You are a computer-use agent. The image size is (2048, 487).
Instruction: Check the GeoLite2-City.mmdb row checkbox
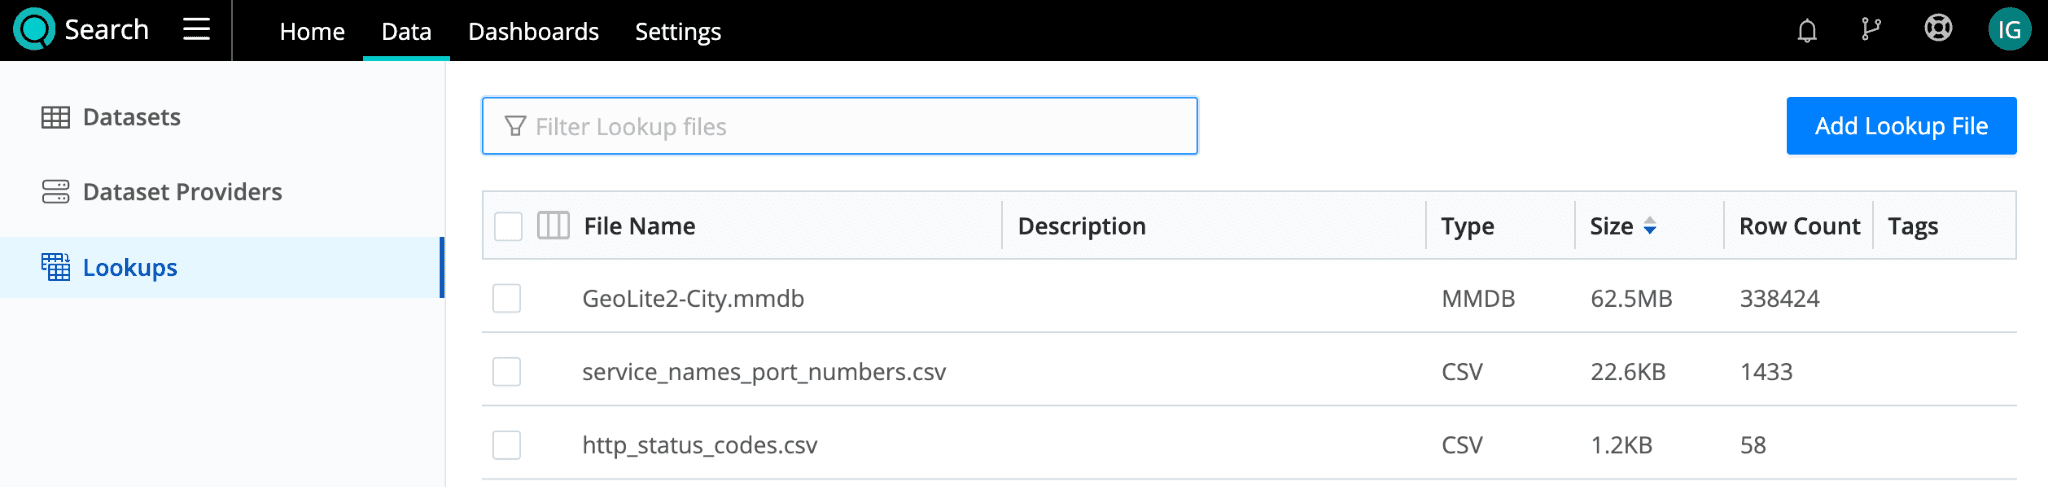507,298
